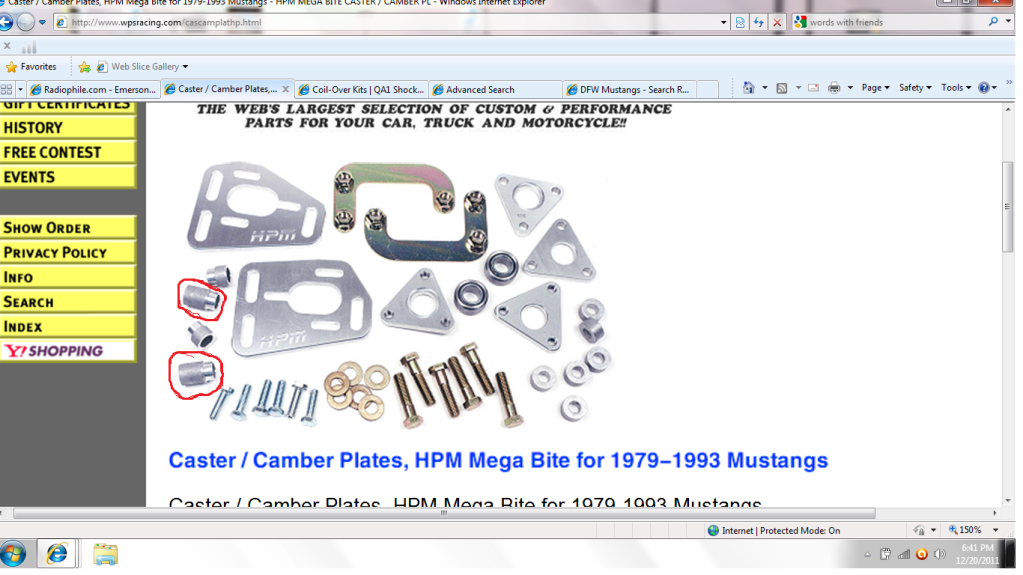Show more command bar items chevron
Screen dimensions: 1023x575
tap(1009, 83)
